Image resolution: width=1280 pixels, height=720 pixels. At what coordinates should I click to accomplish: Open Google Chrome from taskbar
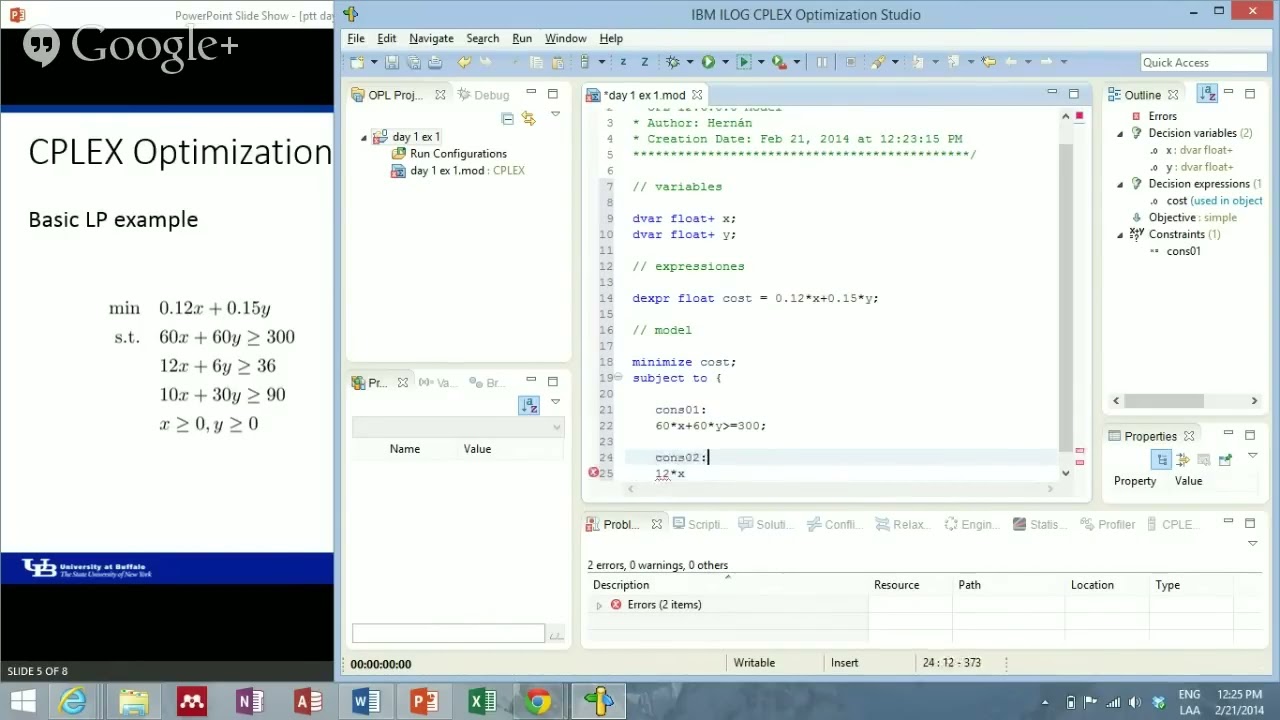[539, 701]
